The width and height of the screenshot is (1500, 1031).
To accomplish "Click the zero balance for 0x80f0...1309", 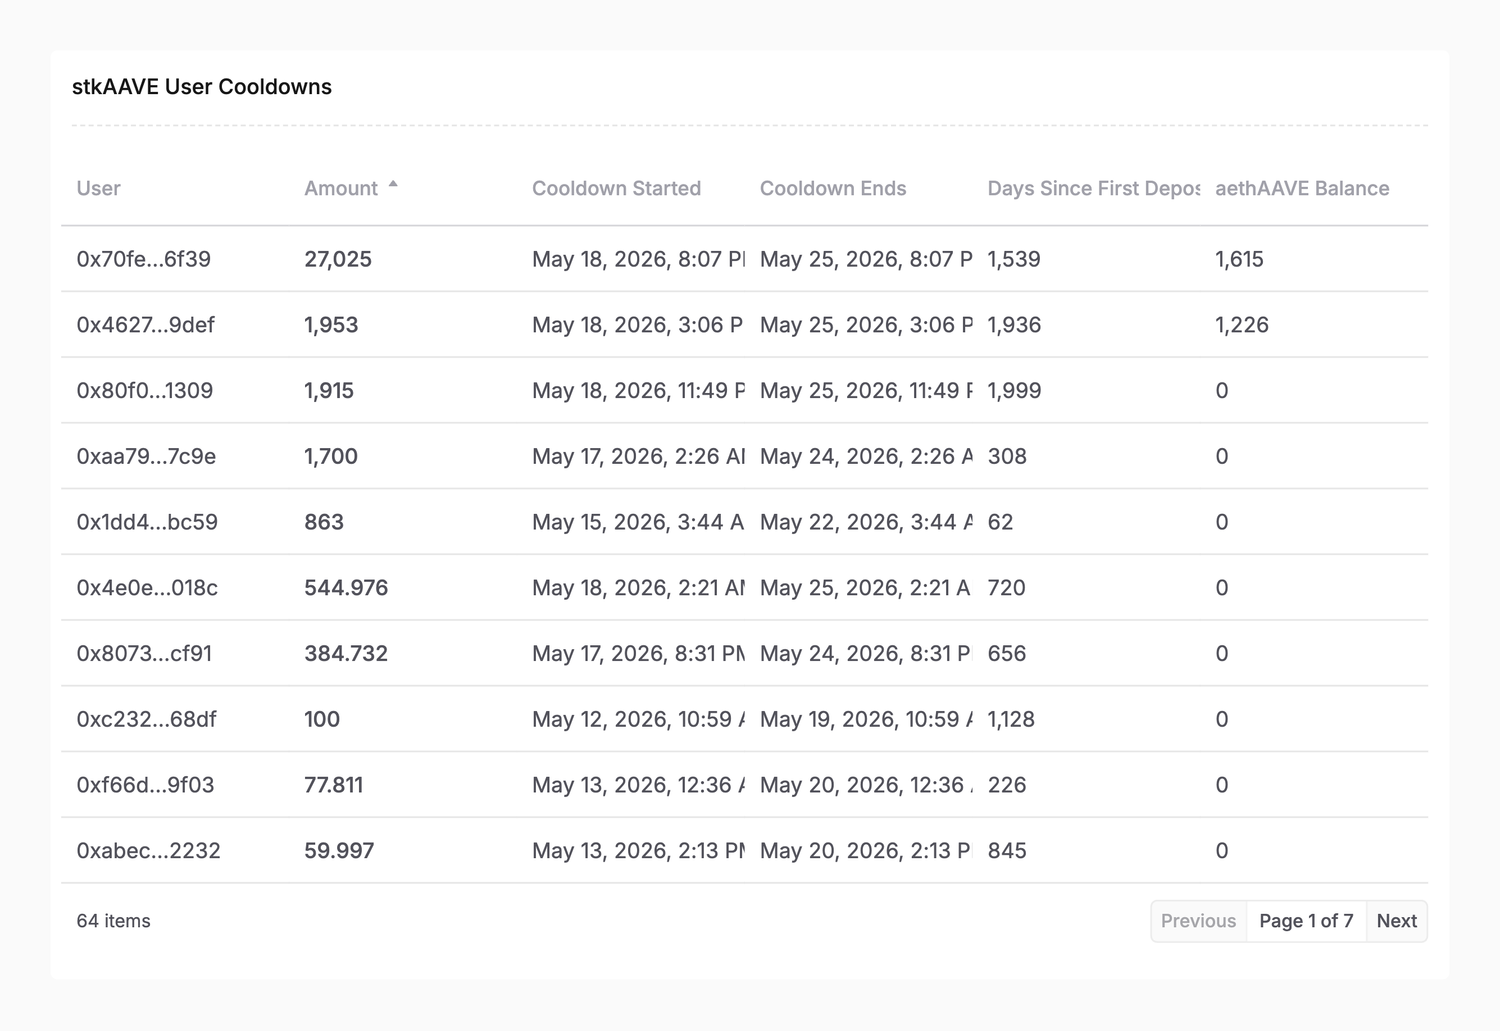I will click(x=1222, y=391).
